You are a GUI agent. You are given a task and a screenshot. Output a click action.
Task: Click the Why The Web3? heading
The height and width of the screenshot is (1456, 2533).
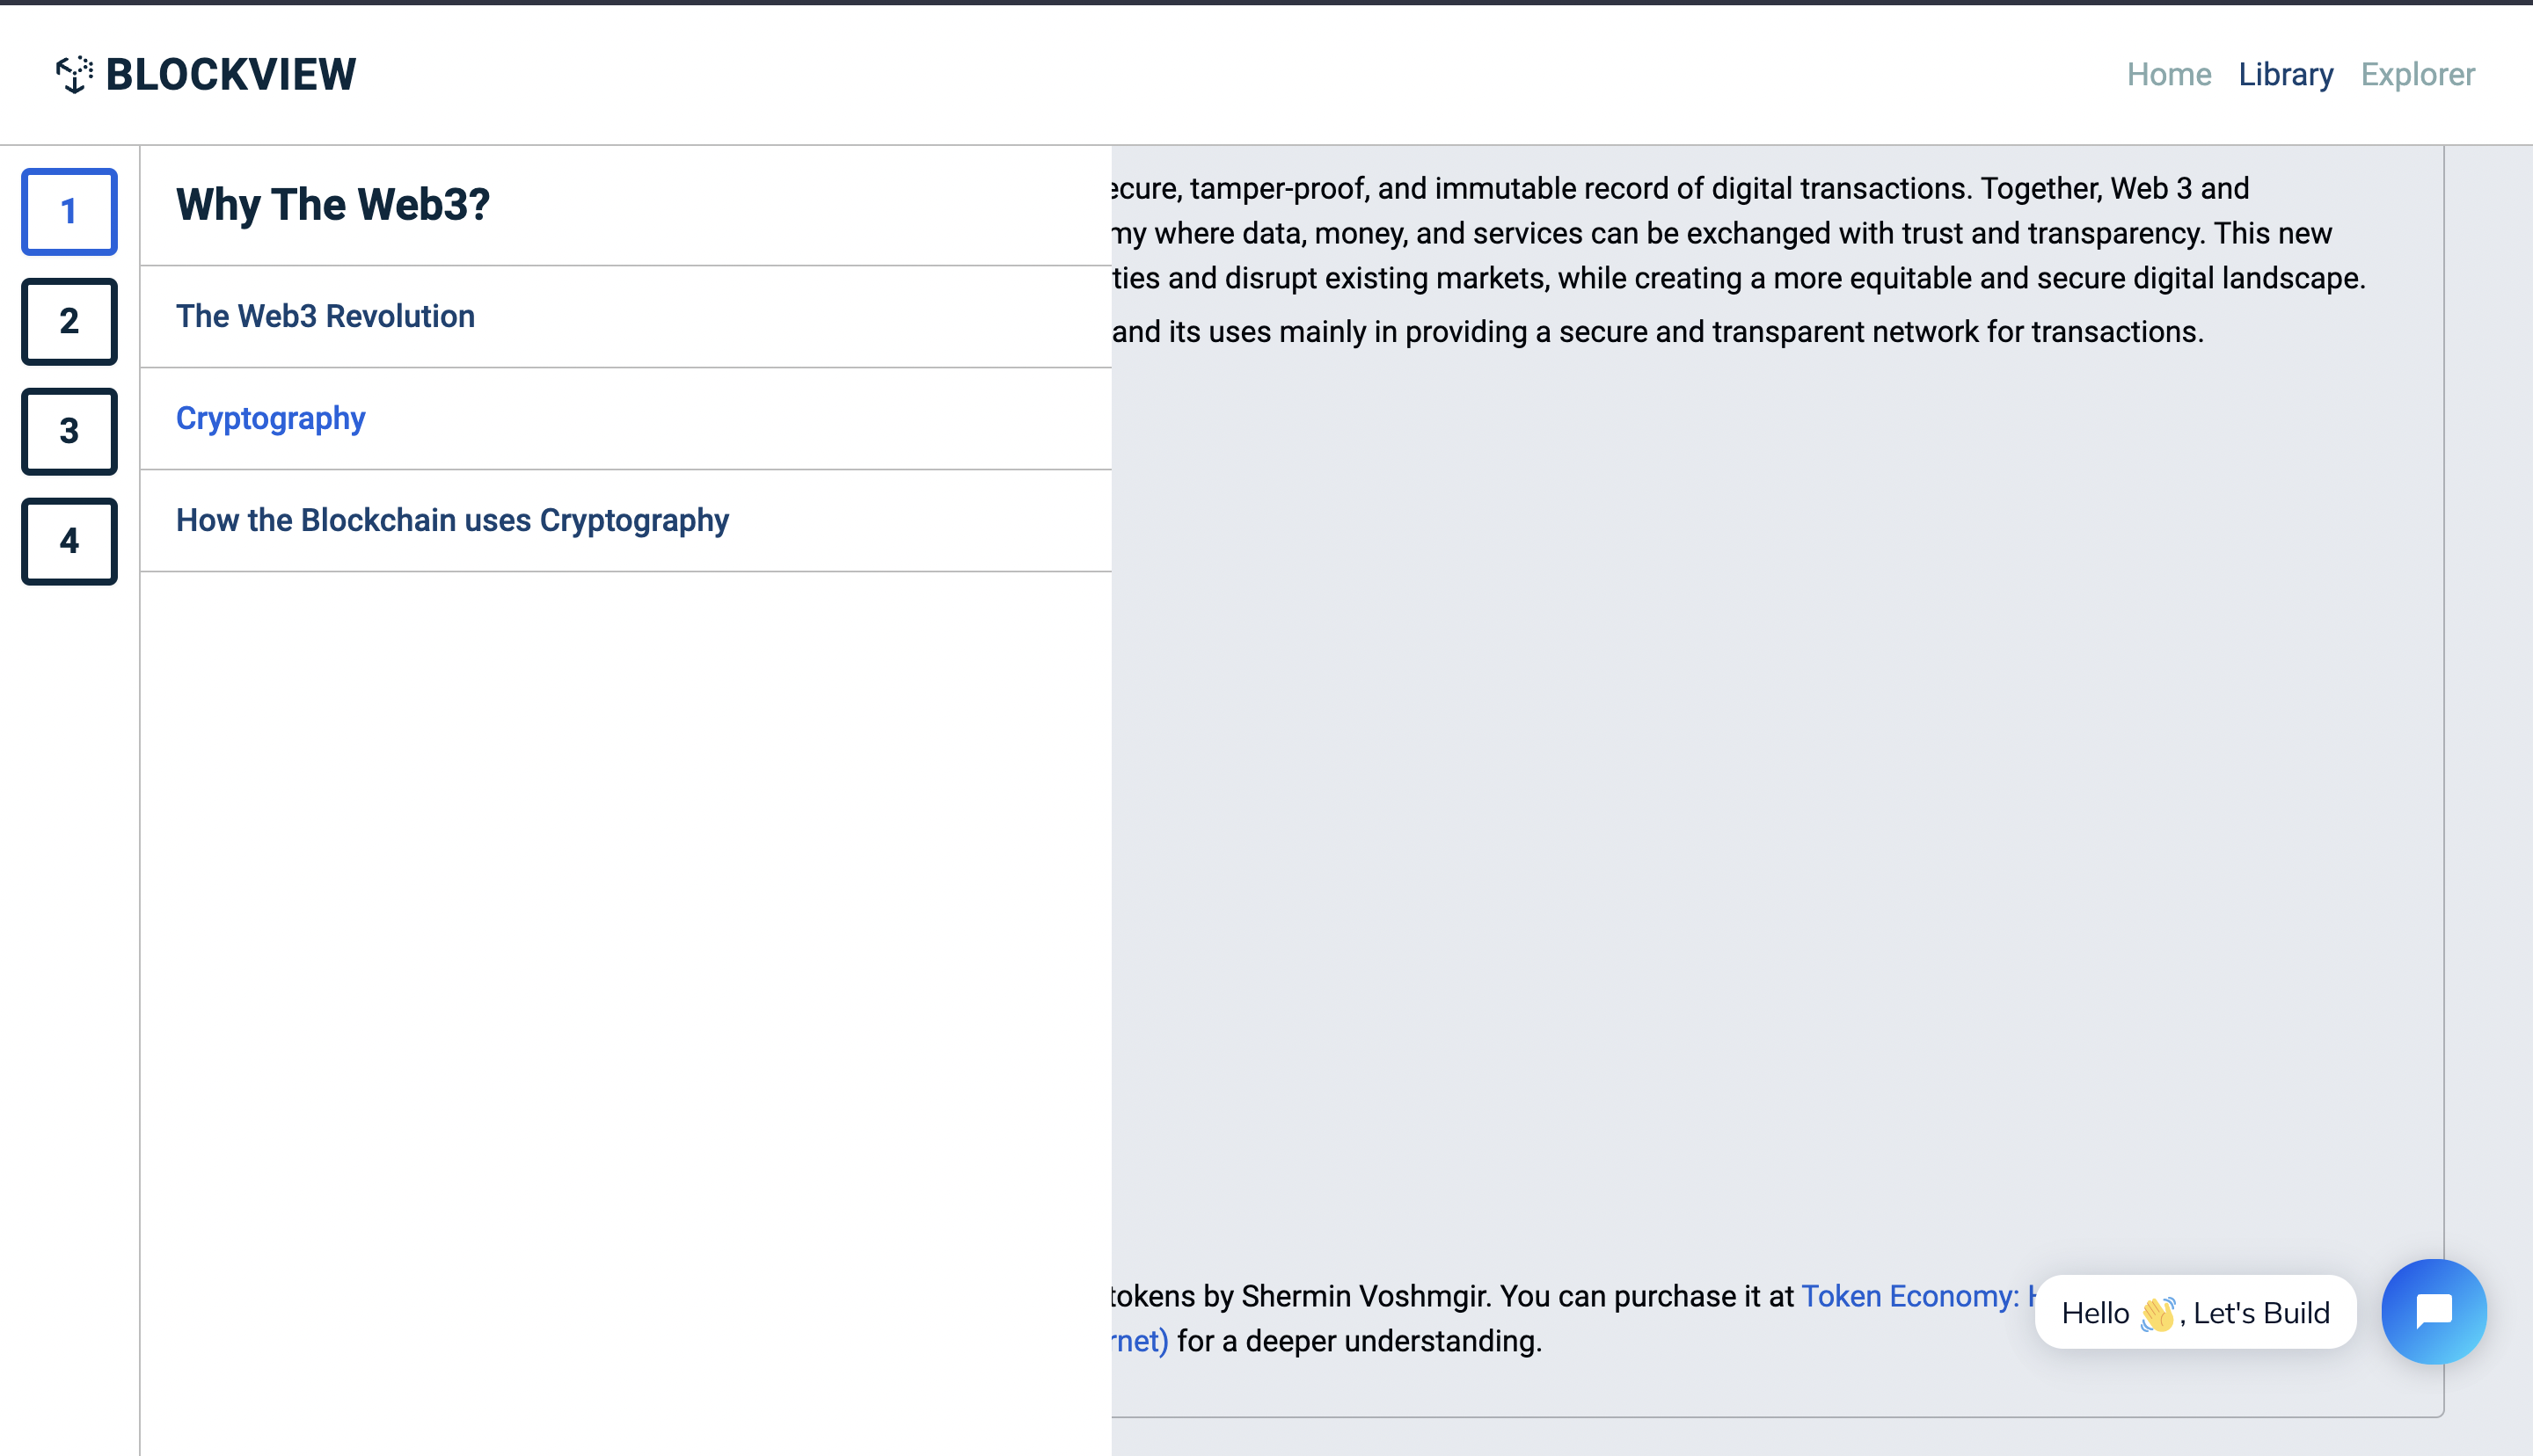(332, 204)
